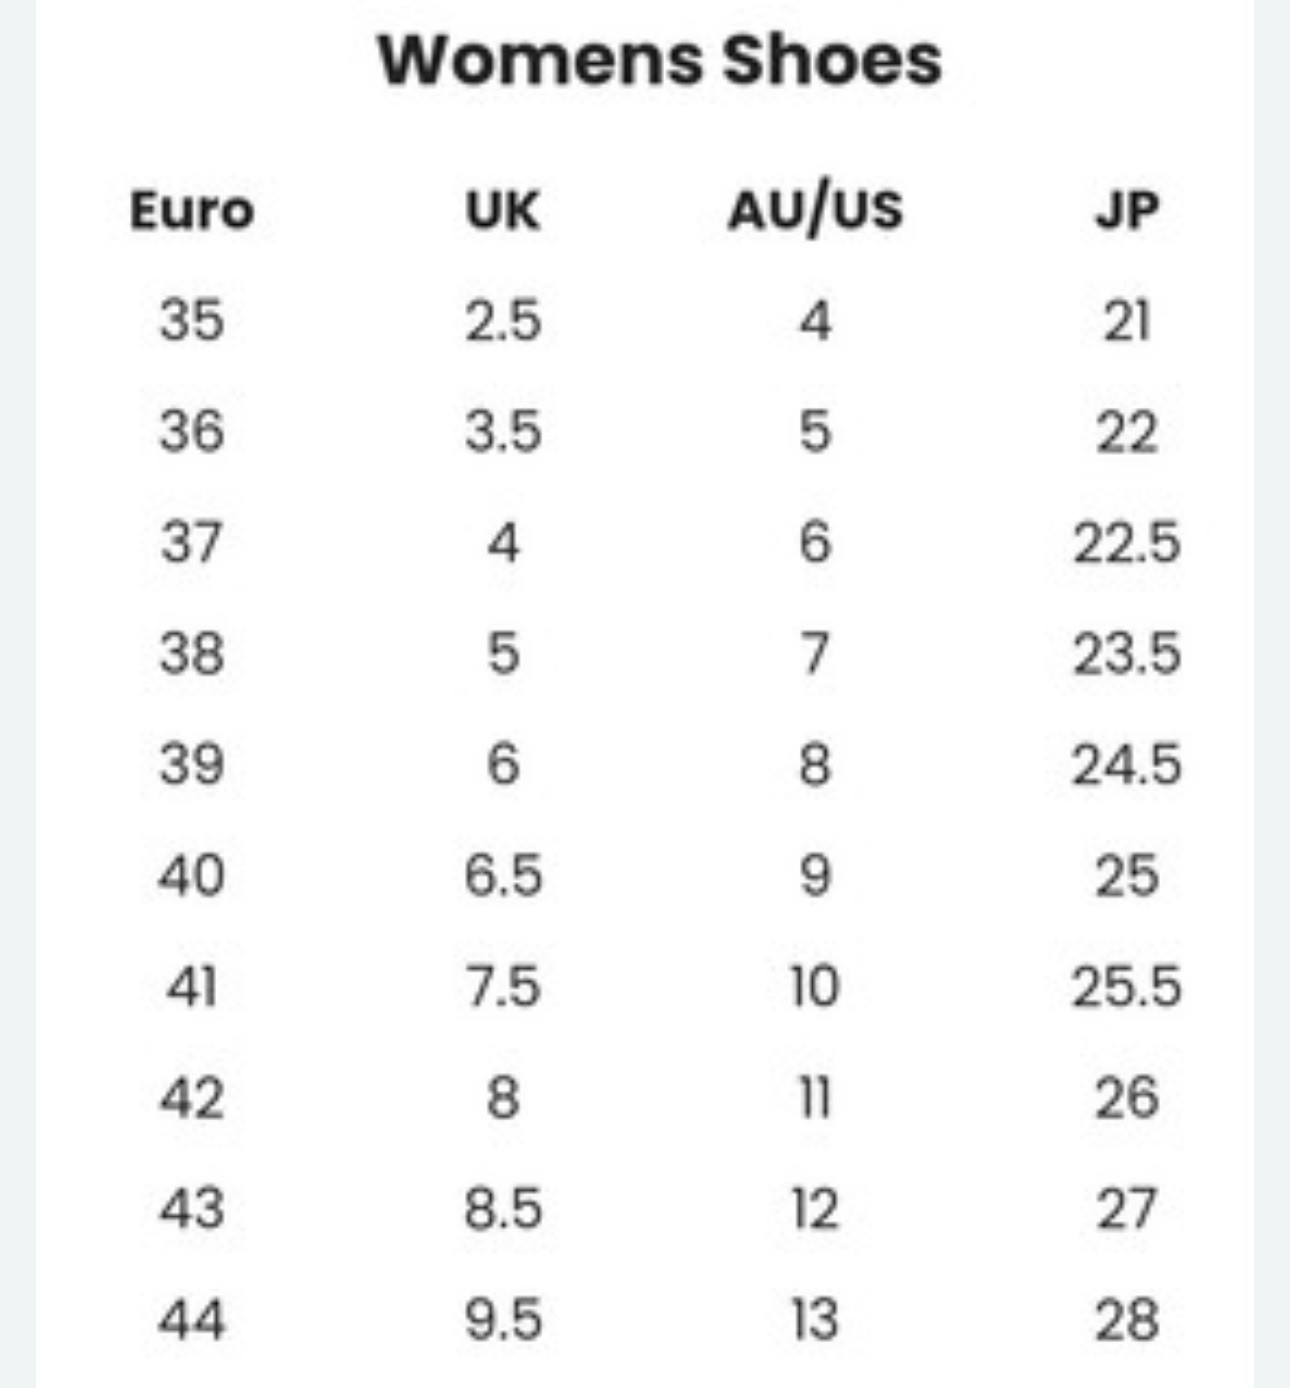Click Euro size 41 cell
Image resolution: width=1290 pixels, height=1388 pixels.
[x=192, y=987]
